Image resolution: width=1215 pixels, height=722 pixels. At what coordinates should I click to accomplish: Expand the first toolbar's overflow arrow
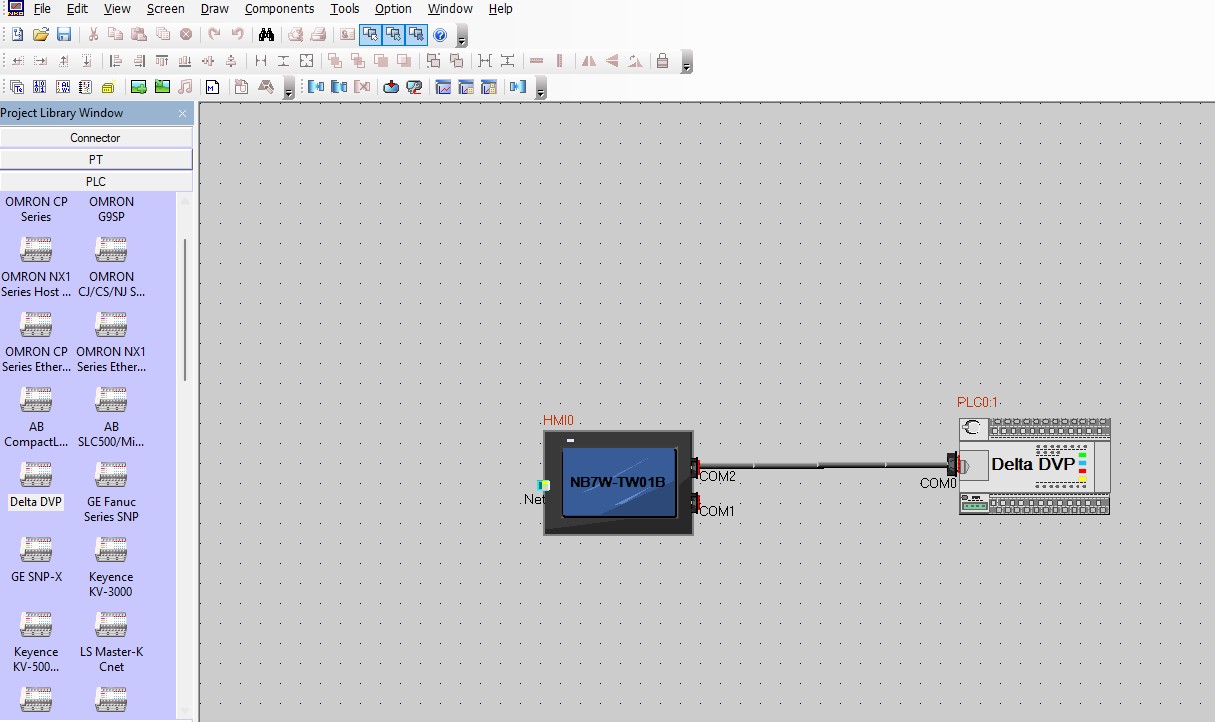click(461, 39)
